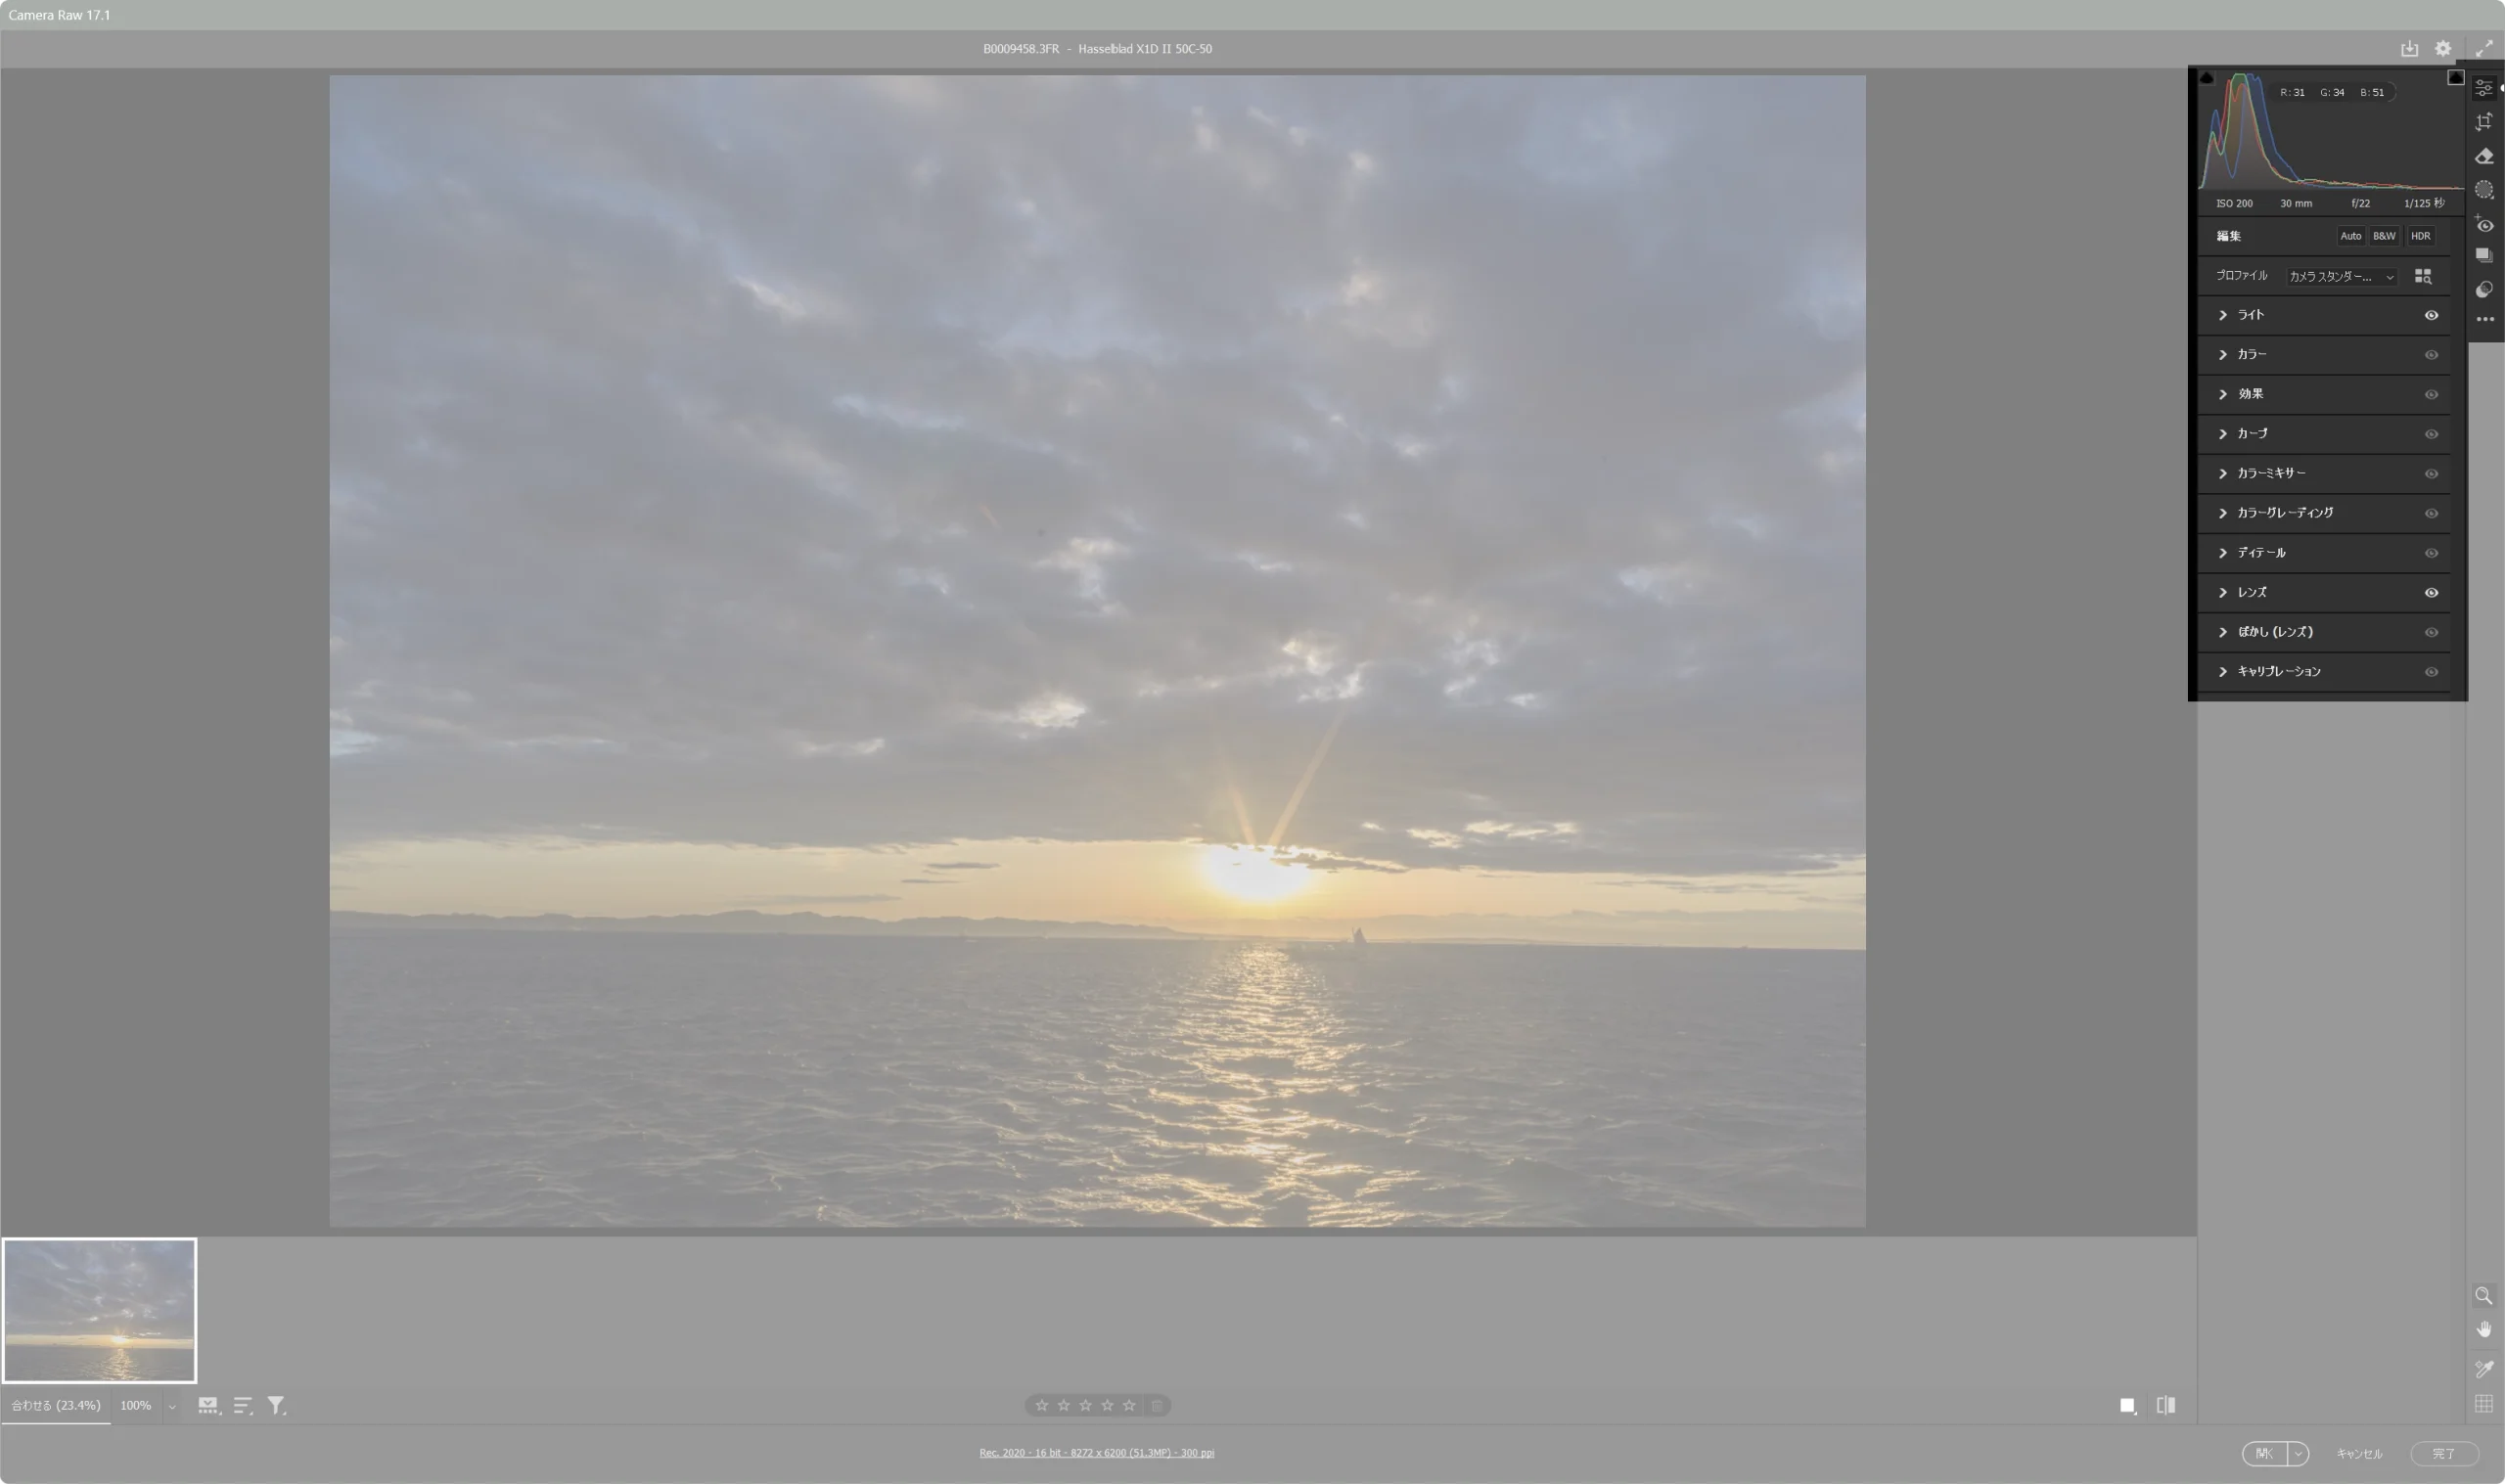Rate the image five stars
This screenshot has height=1484, width=2505.
click(1129, 1406)
